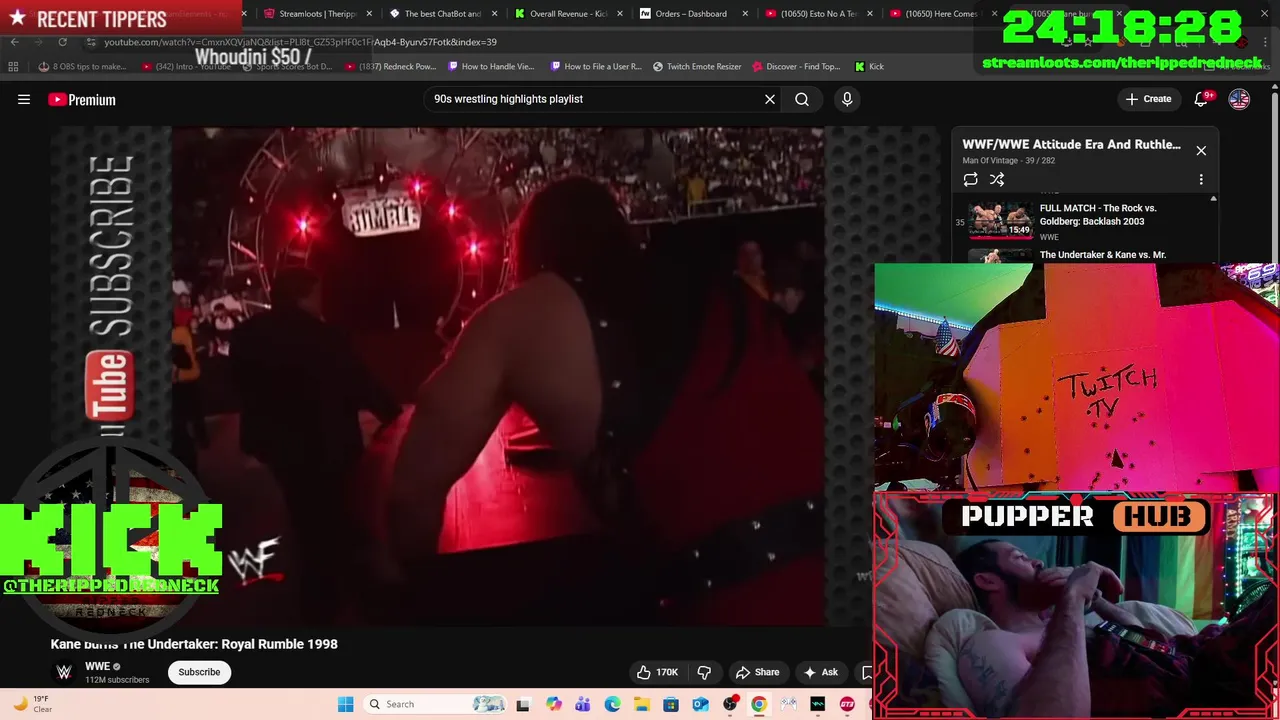
Task: Switch to (10650) Here Comes tab
Action: (935, 14)
